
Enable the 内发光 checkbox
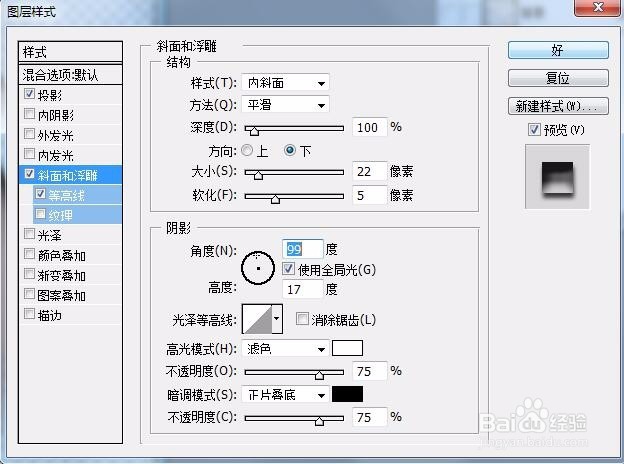pyautogui.click(x=29, y=154)
